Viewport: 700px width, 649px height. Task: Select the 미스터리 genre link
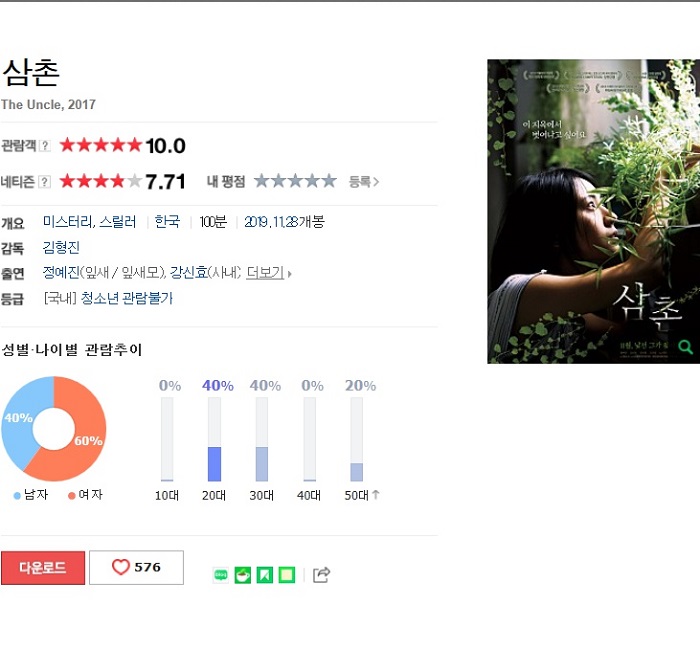(x=68, y=221)
